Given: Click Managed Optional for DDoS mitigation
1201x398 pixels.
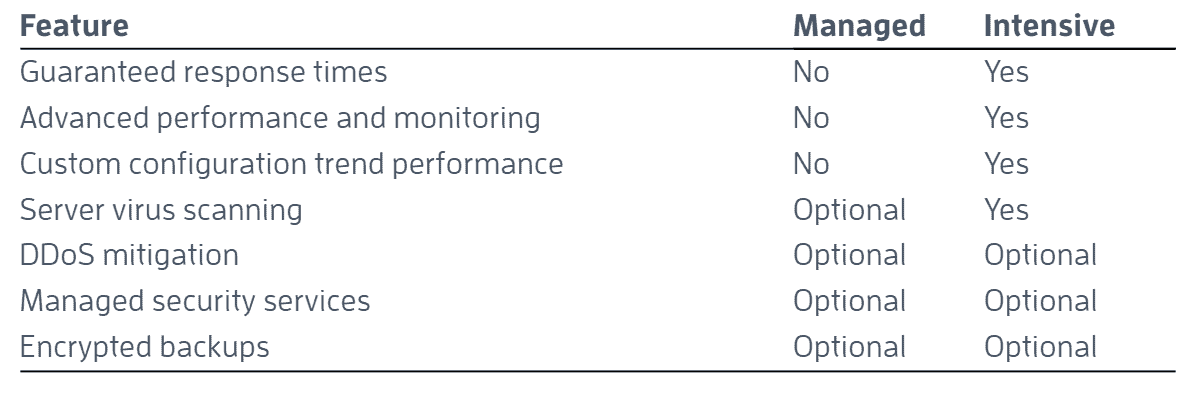Looking at the screenshot, I should click(x=850, y=257).
